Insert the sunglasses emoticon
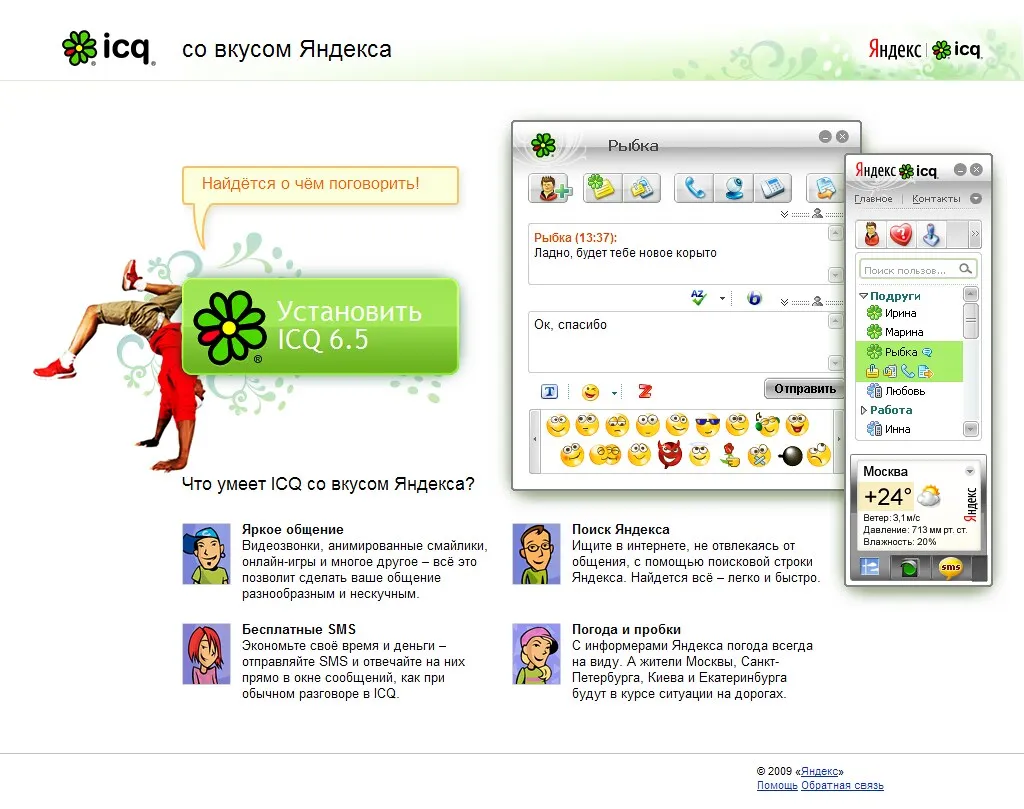The width and height of the screenshot is (1024, 809). tap(707, 425)
